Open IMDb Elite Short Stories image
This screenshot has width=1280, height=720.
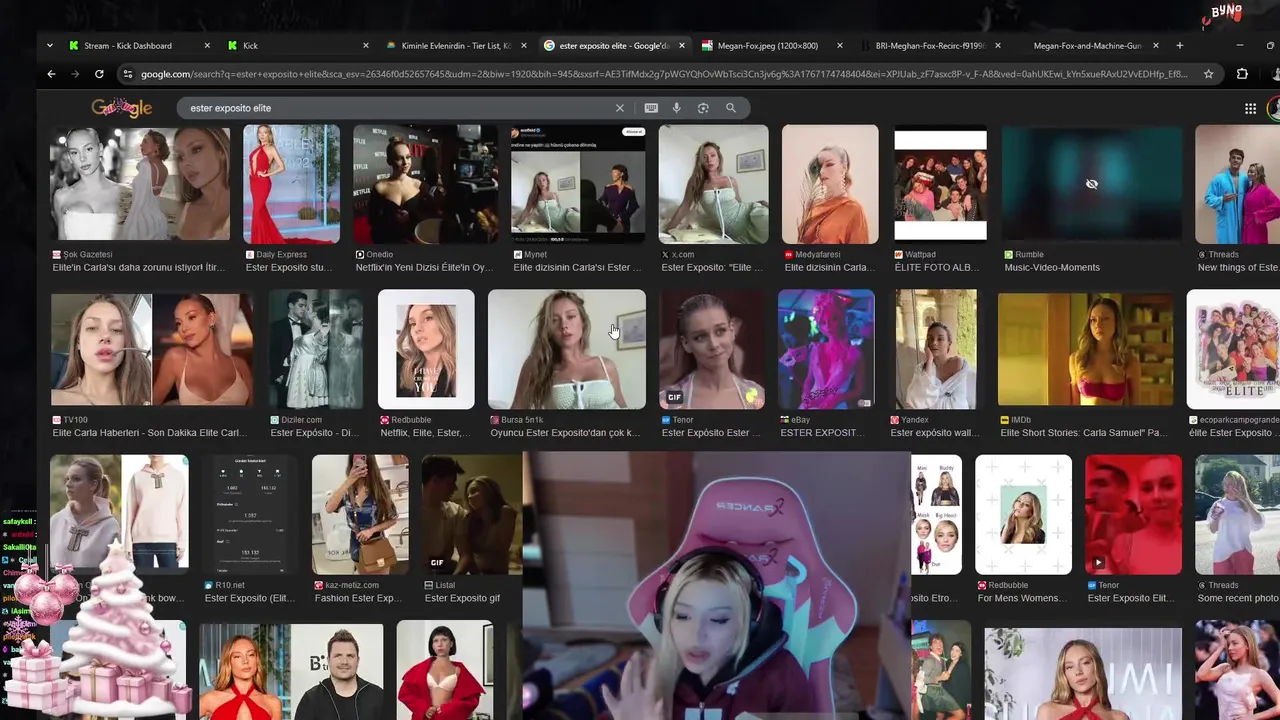1085,349
